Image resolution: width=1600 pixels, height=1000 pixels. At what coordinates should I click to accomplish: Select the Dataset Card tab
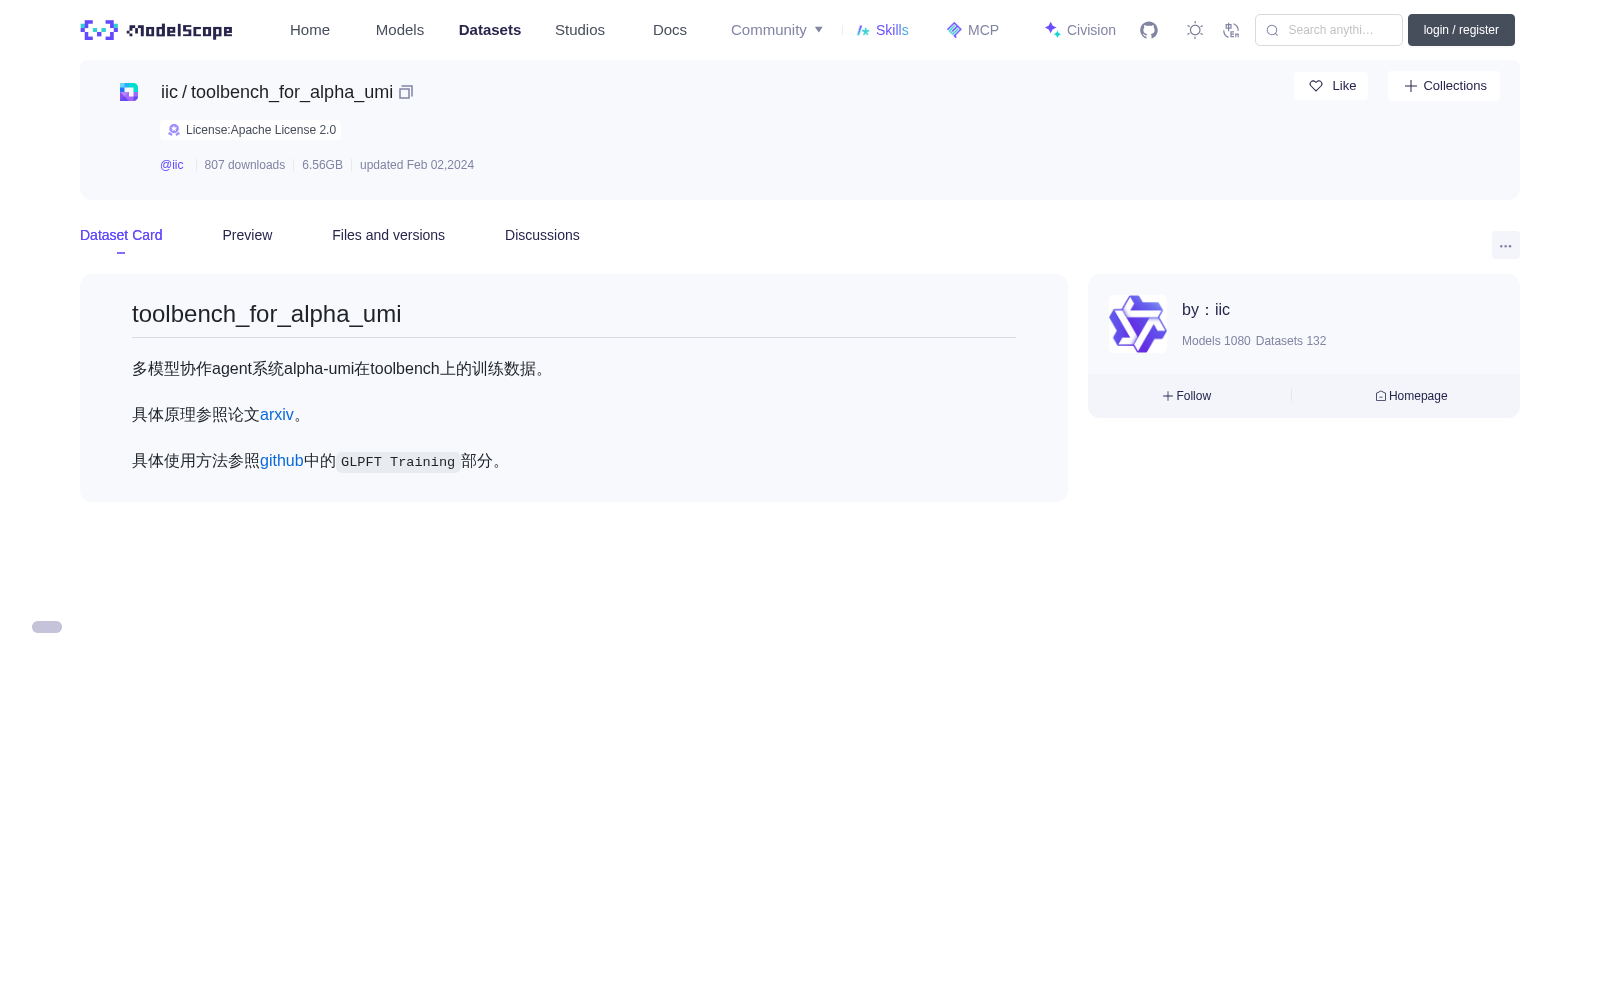tap(121, 235)
